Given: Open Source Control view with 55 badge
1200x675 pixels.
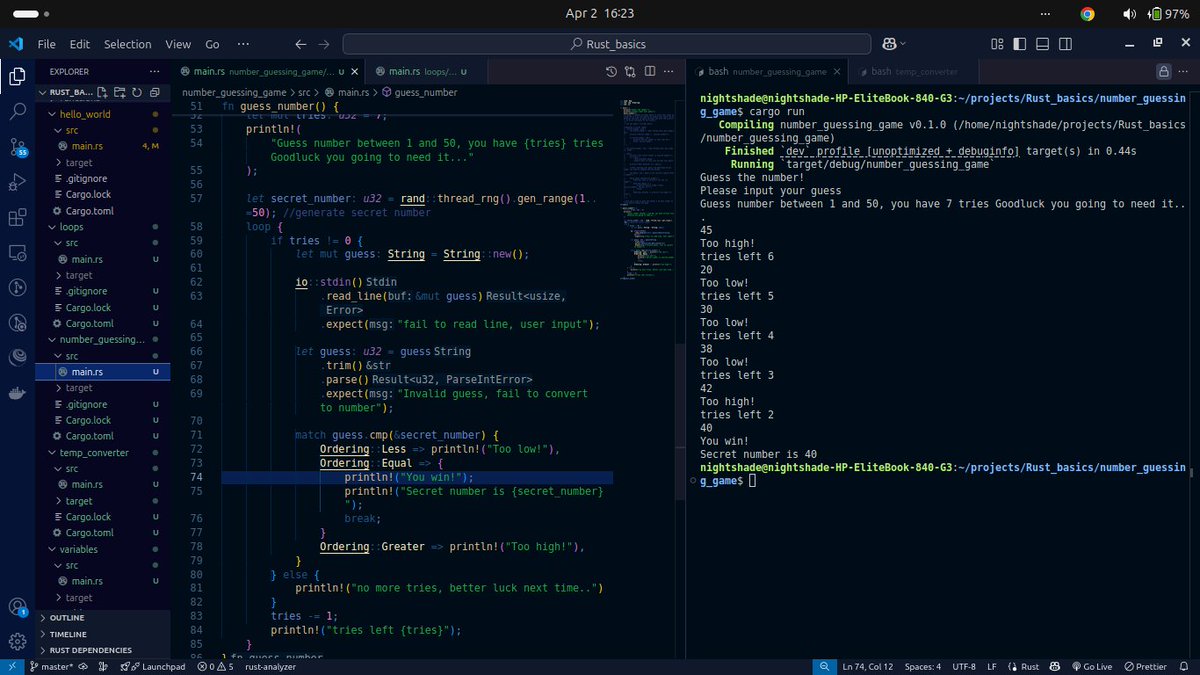Looking at the screenshot, I should [17, 147].
